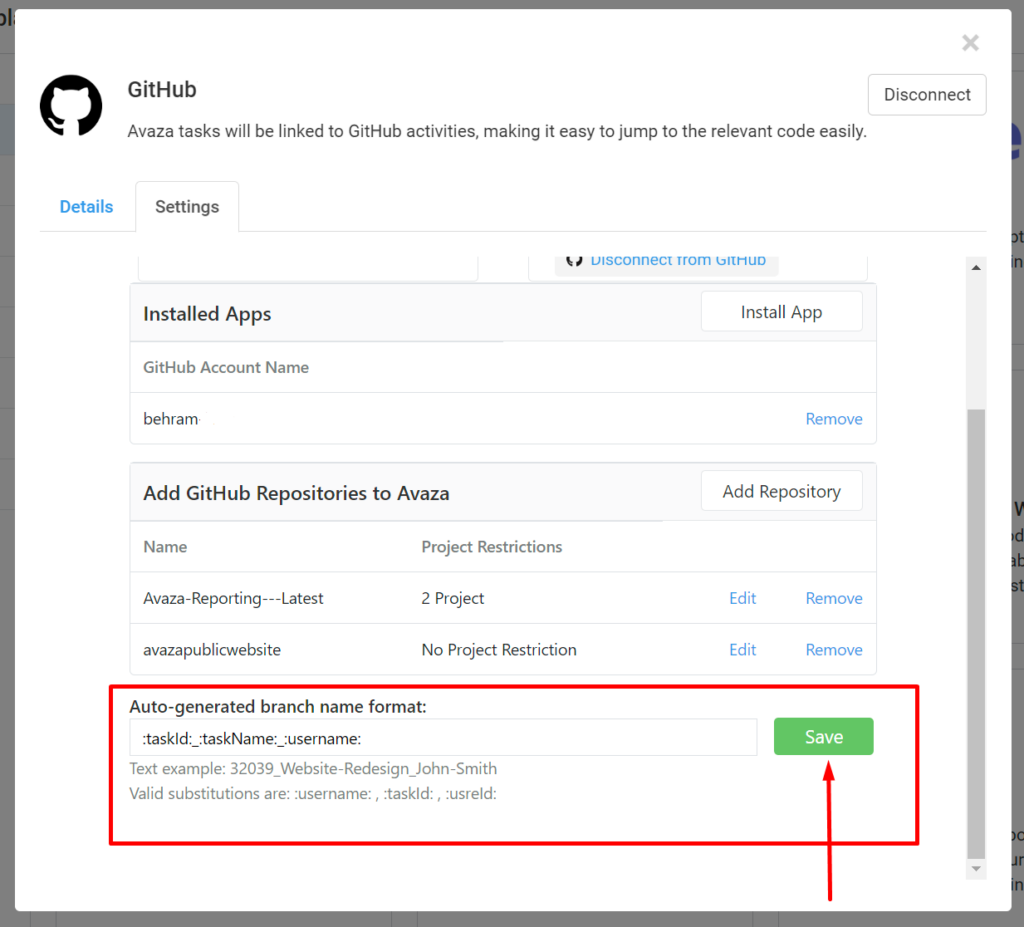
Task: Click the GitHub Octocat logo icon
Action: (71, 106)
